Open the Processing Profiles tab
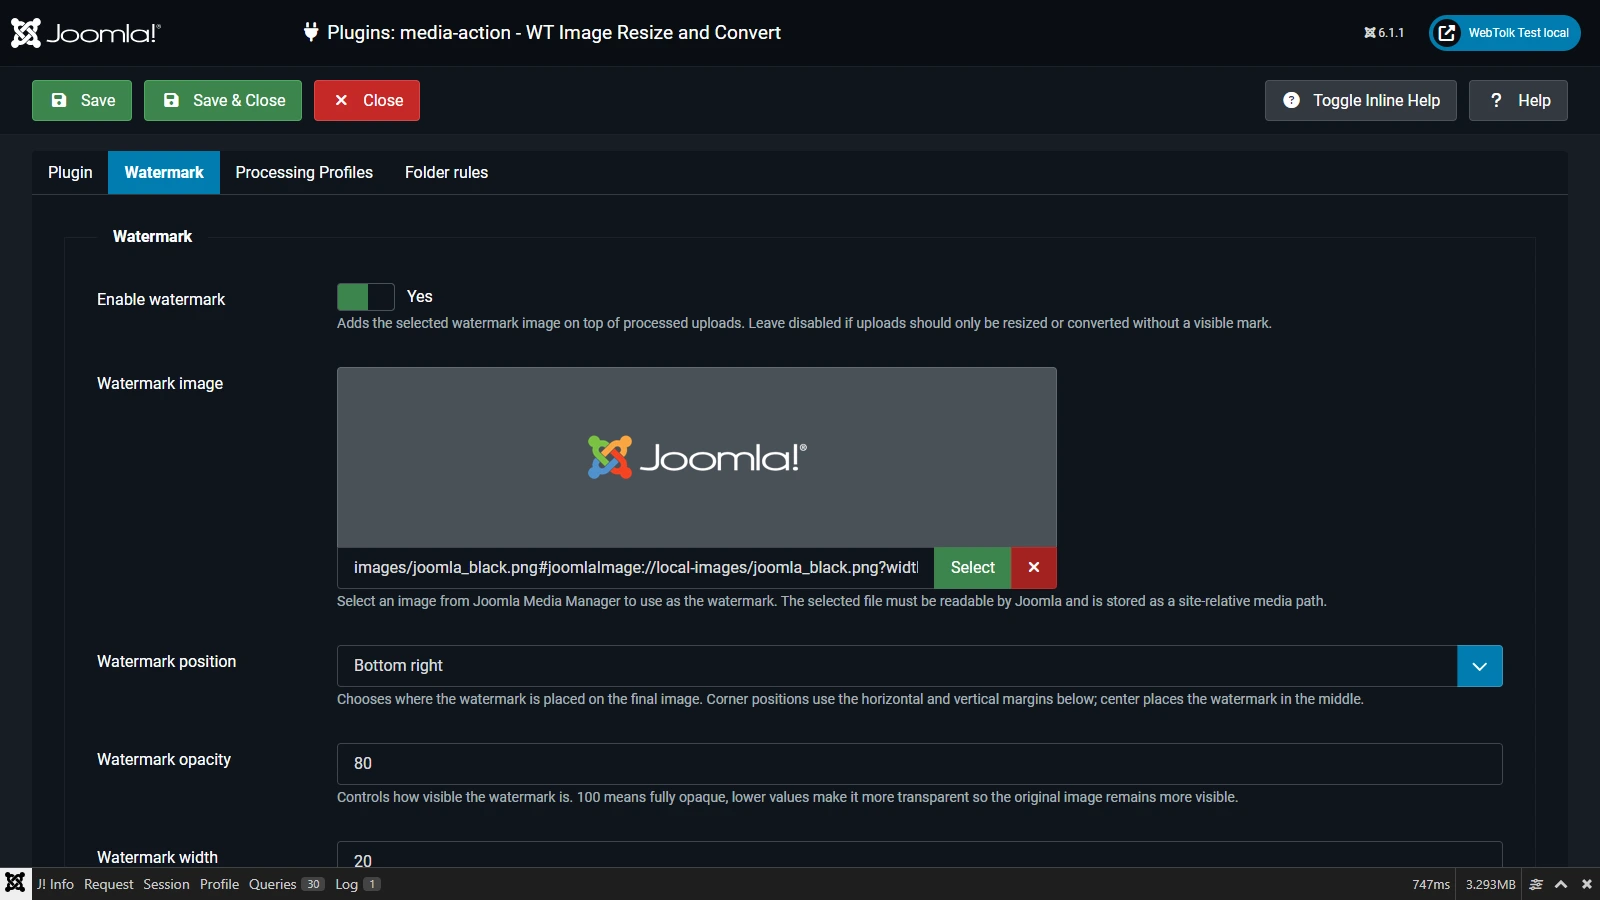This screenshot has width=1600, height=900. click(304, 172)
